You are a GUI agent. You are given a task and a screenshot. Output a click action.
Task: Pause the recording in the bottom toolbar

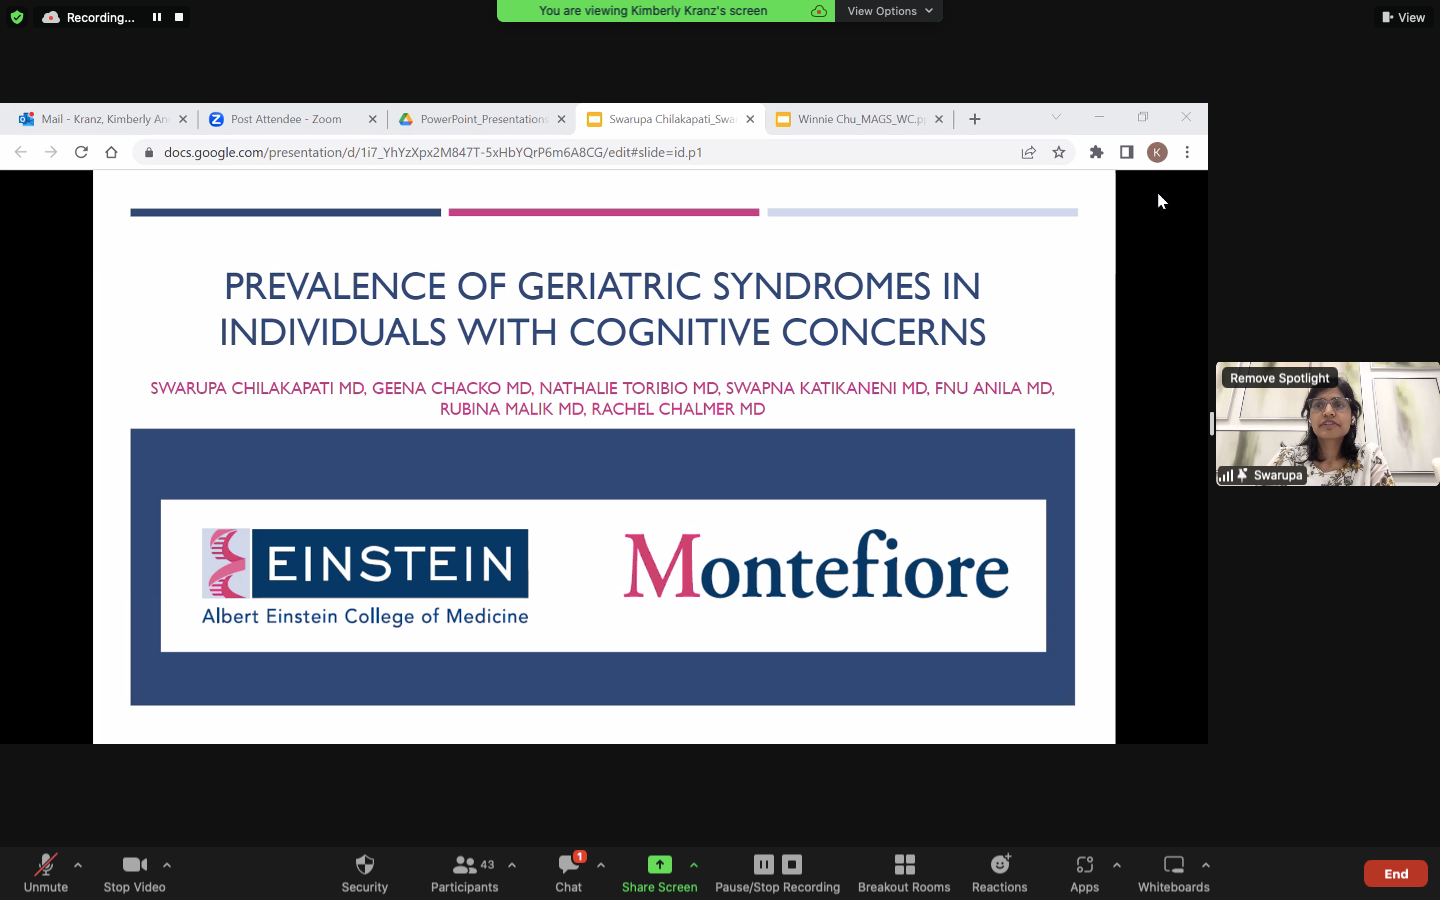[x=764, y=864]
